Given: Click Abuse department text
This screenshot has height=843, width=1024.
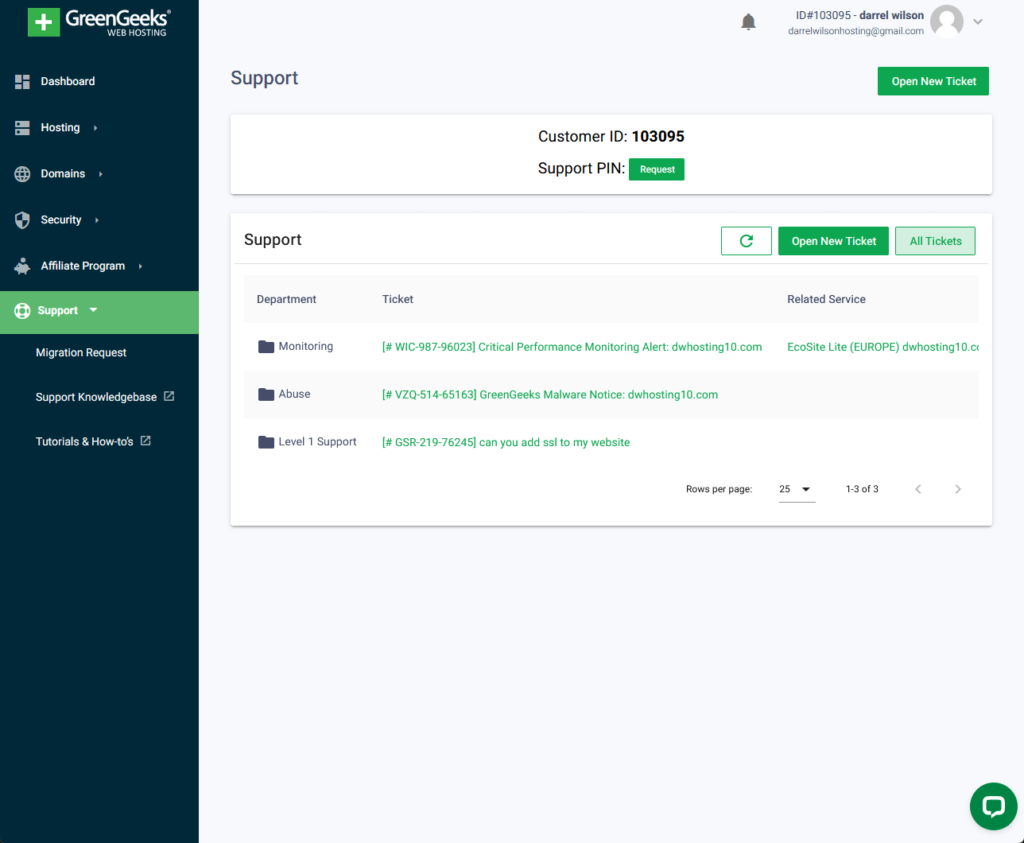Looking at the screenshot, I should click(295, 394).
